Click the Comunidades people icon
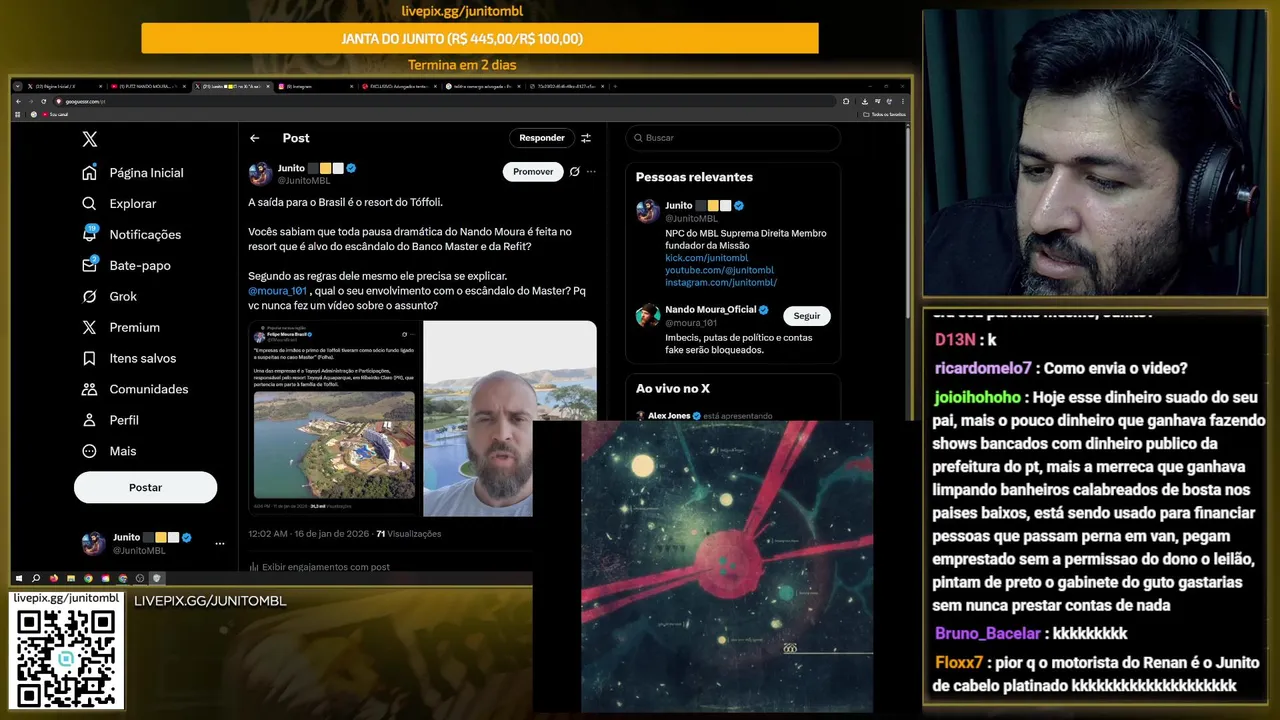The width and height of the screenshot is (1280, 720). tap(90, 390)
